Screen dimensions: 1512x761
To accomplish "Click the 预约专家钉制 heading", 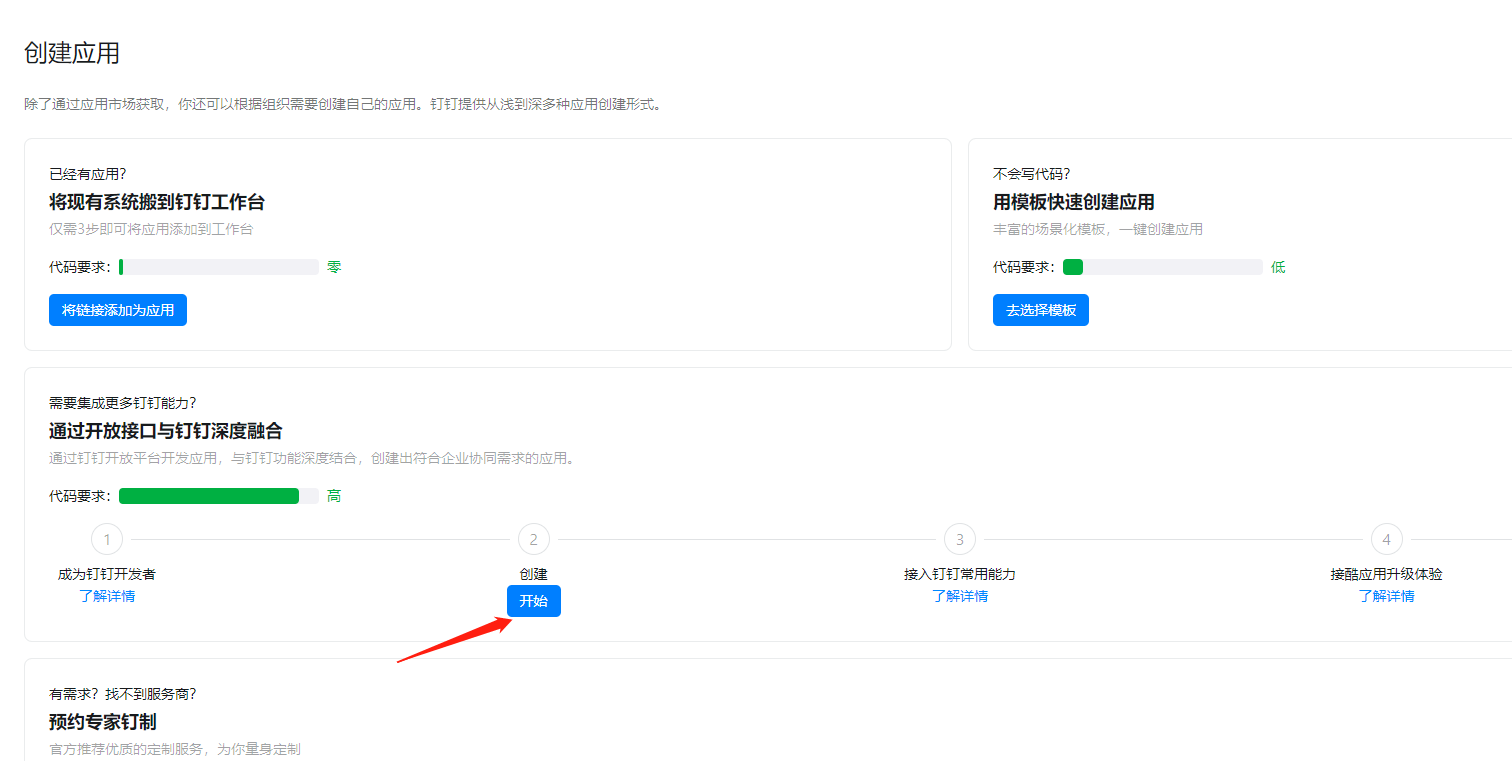I will (103, 722).
